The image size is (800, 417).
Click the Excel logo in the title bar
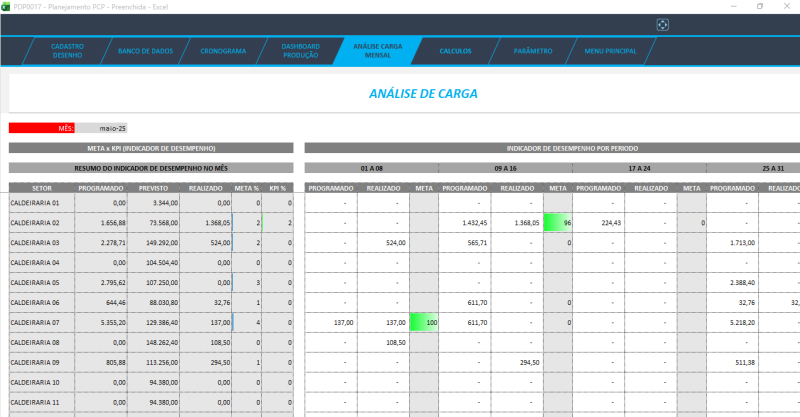tap(6, 6)
